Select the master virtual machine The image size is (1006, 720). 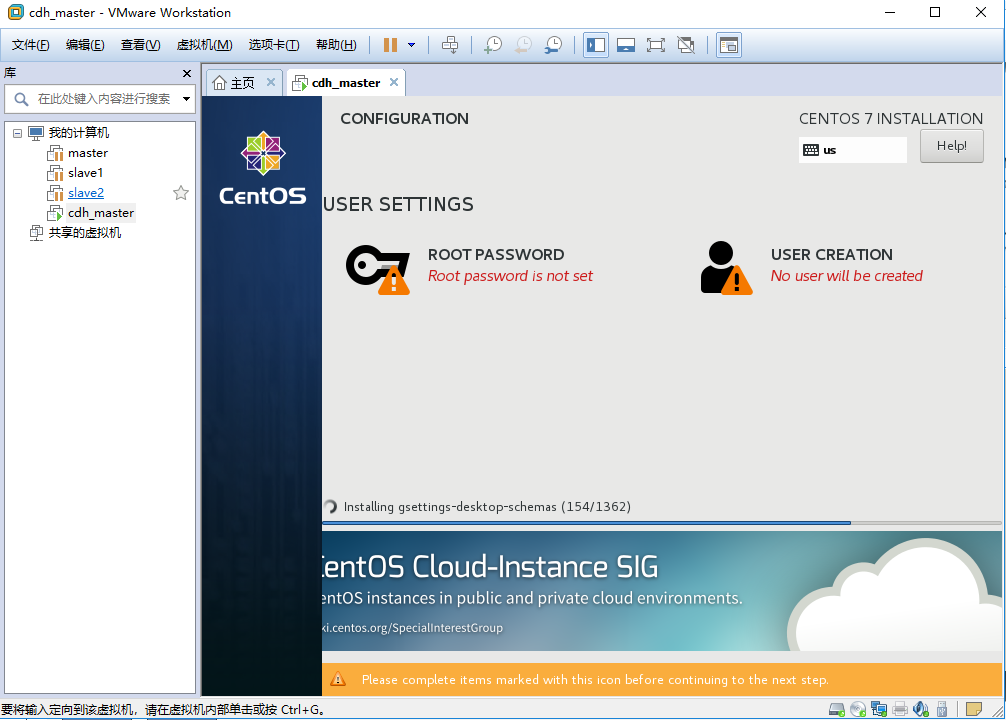coord(88,153)
